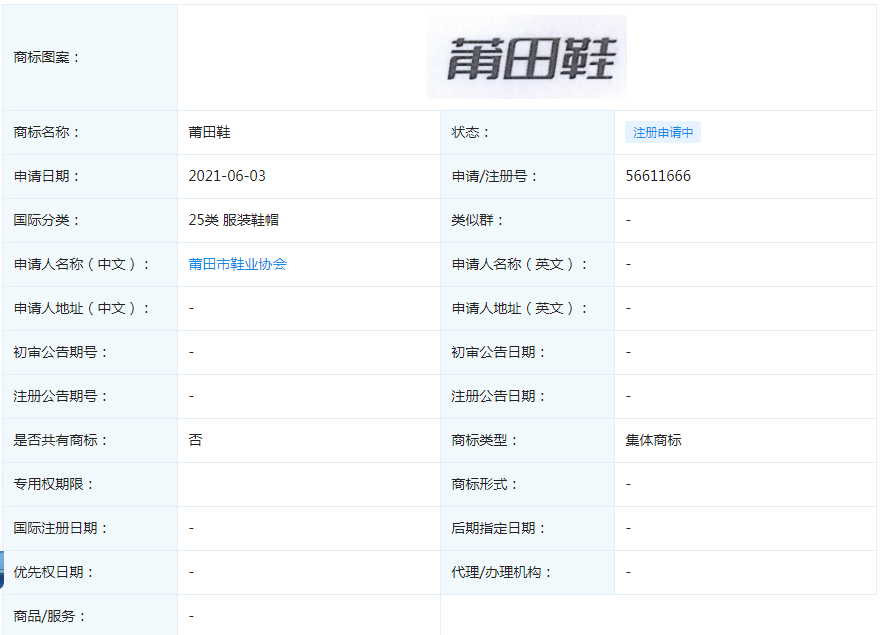
Task: Click the 申请人地址（英文） label
Action: [520, 308]
